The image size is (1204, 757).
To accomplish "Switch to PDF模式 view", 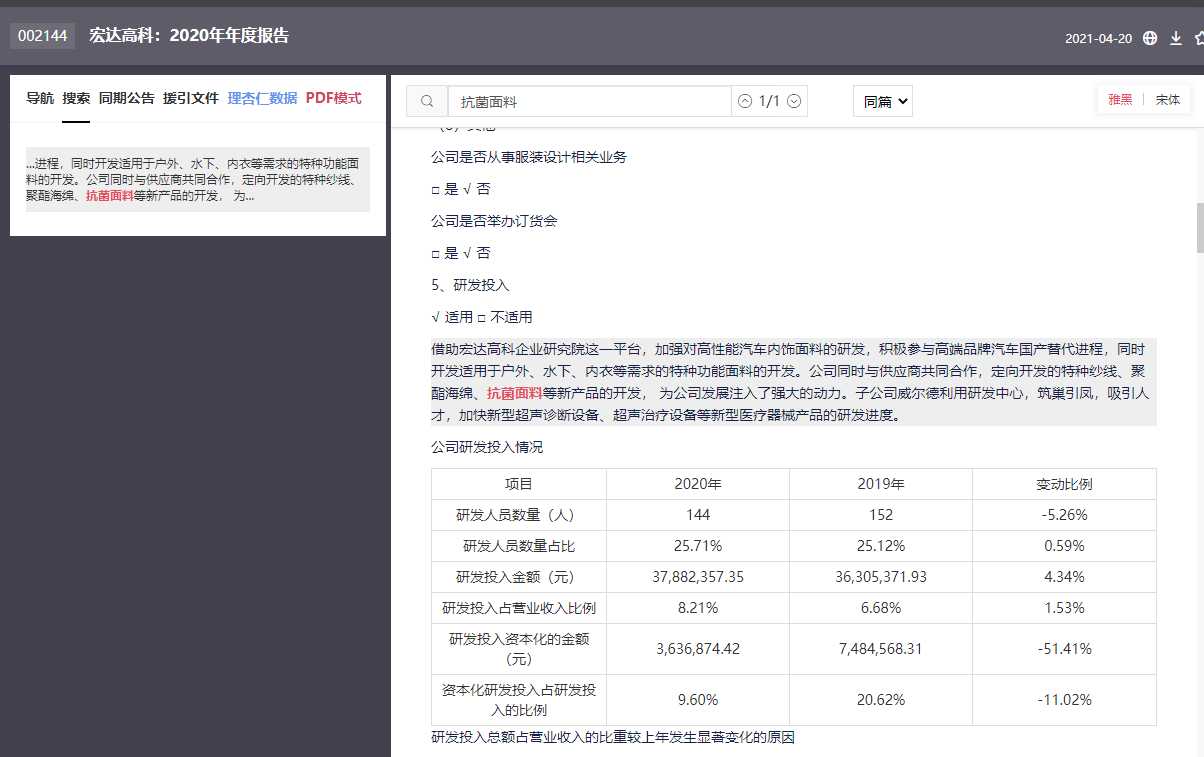I will tap(333, 98).
